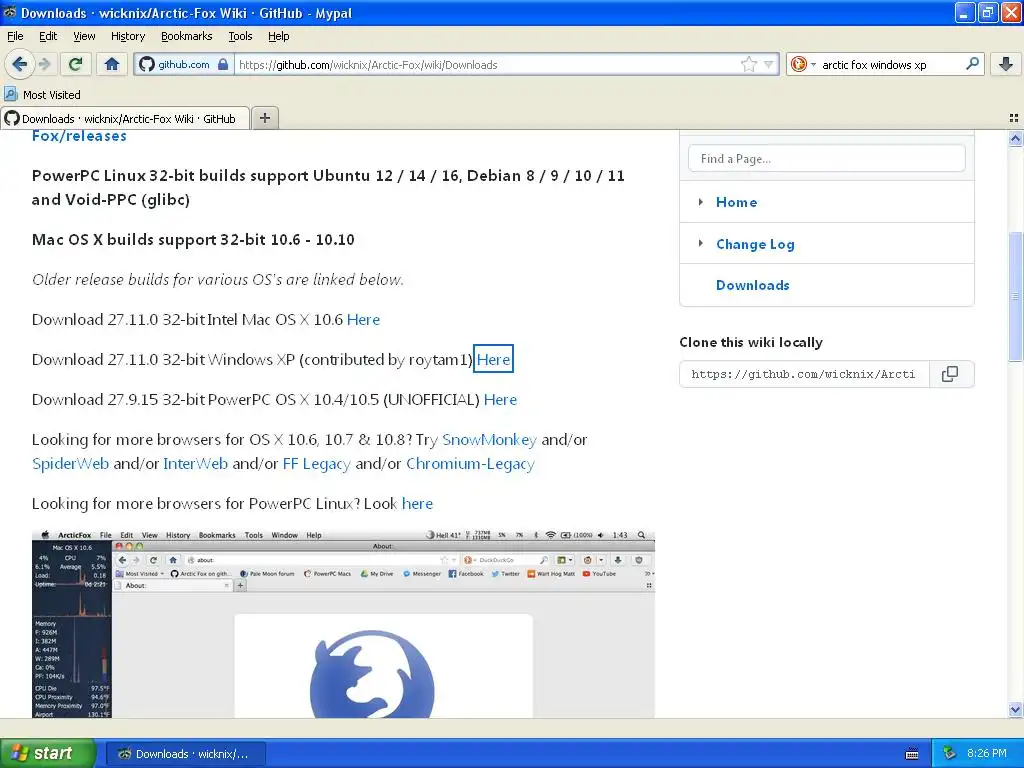Viewport: 1024px width, 768px height.
Task: Open the Chromium-Legacy link
Action: click(x=470, y=464)
